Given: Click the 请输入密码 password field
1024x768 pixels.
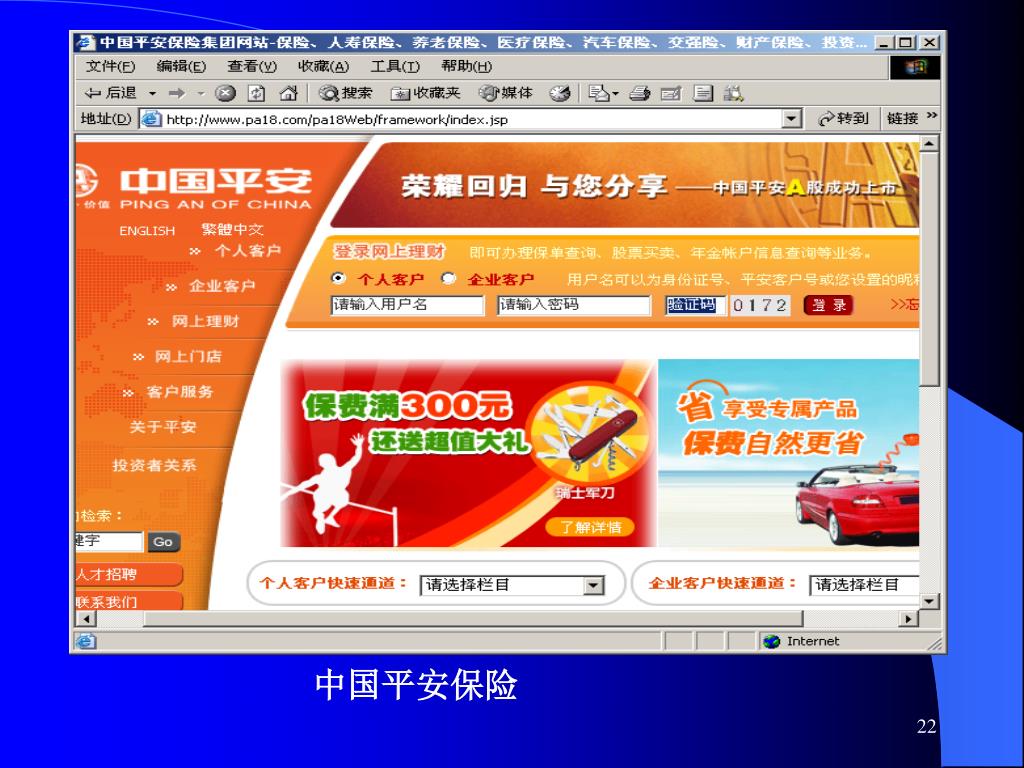Looking at the screenshot, I should (574, 305).
